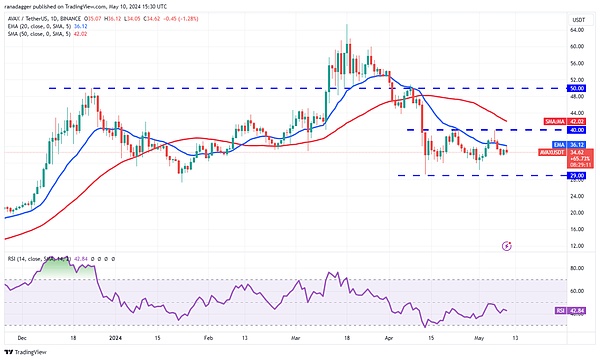The image size is (600, 360).
Task: Click the 50.00 horizontal line price label
Action: click(x=577, y=88)
